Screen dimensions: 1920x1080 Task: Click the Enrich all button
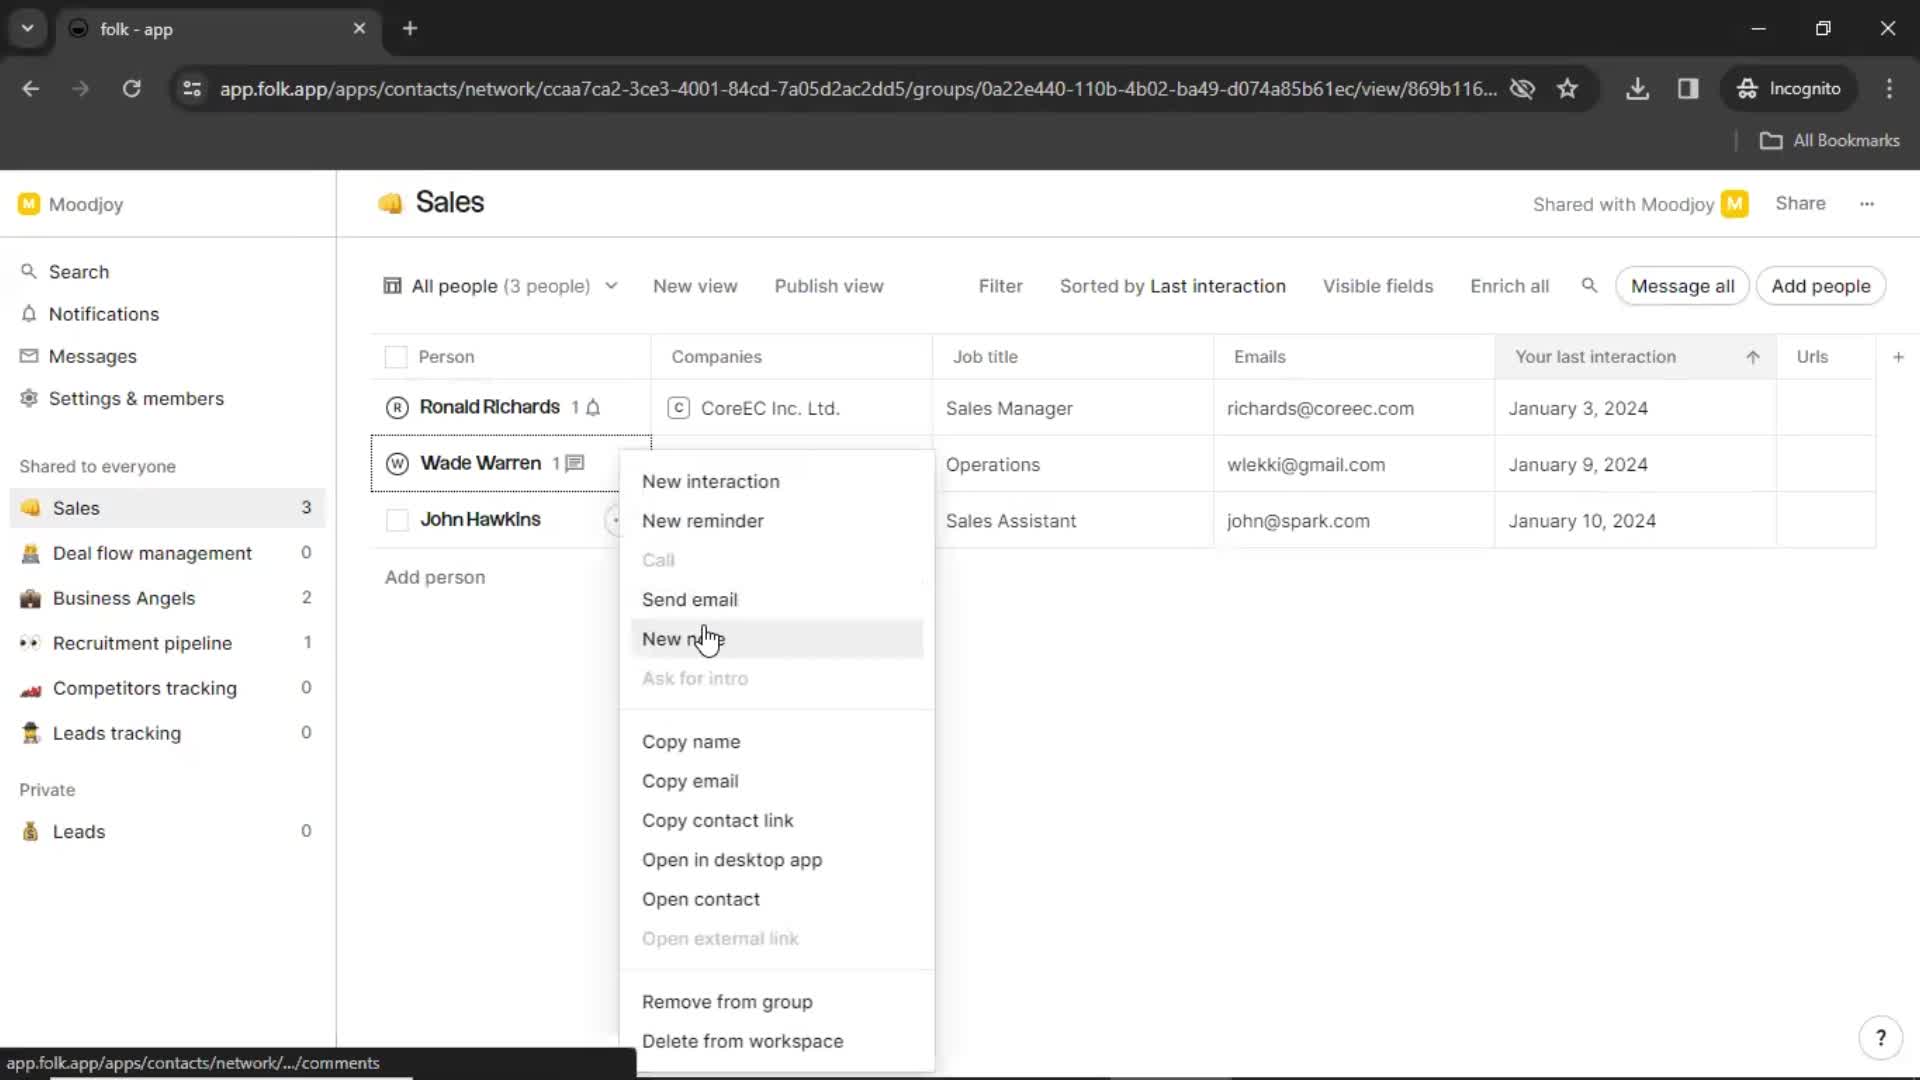point(1510,286)
